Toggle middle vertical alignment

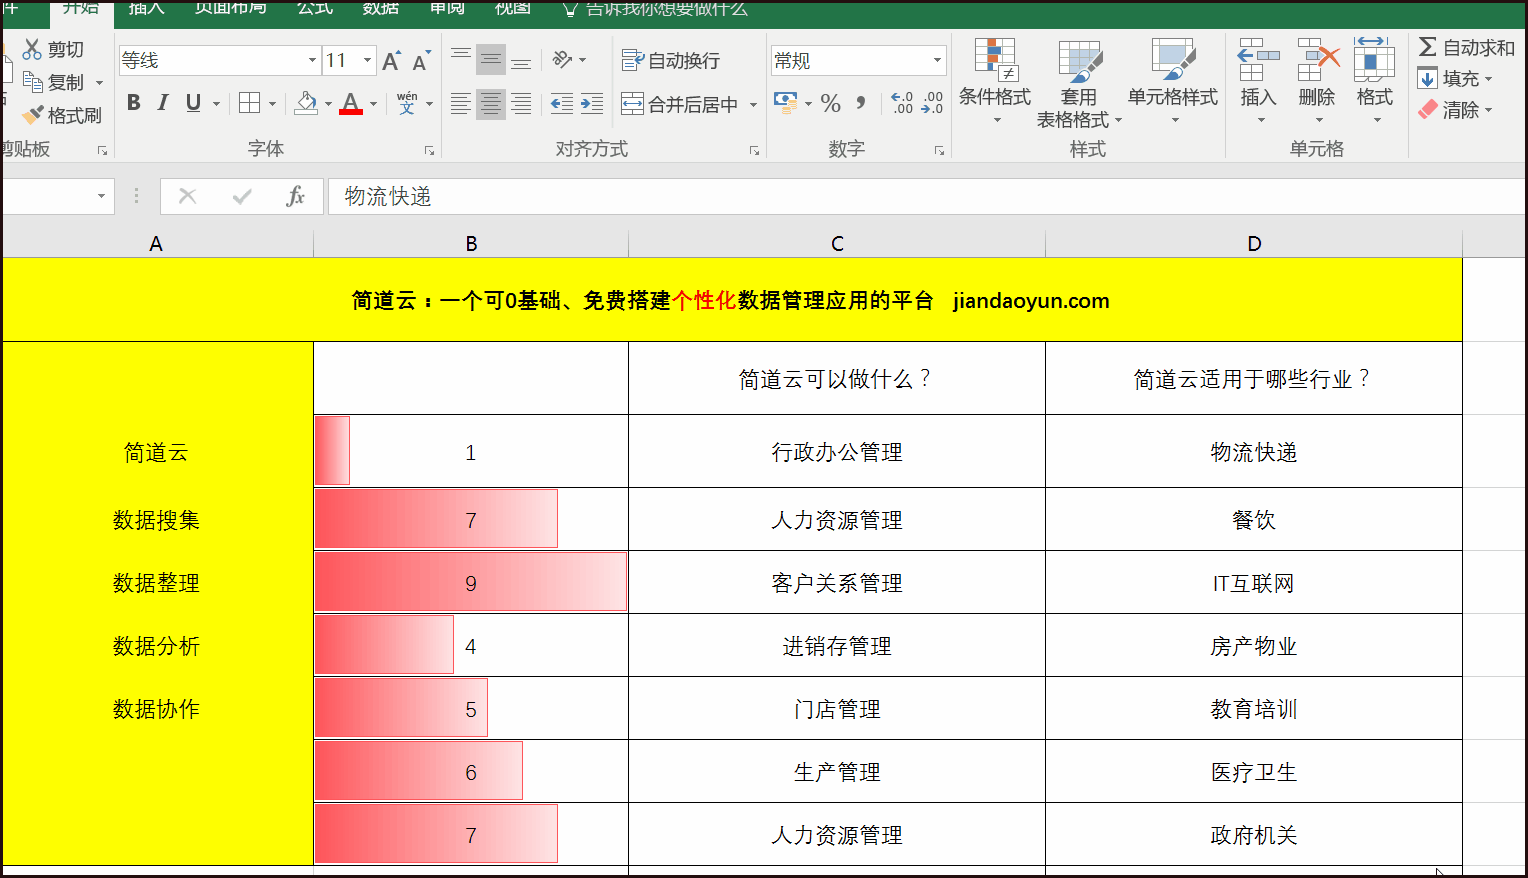(490, 60)
